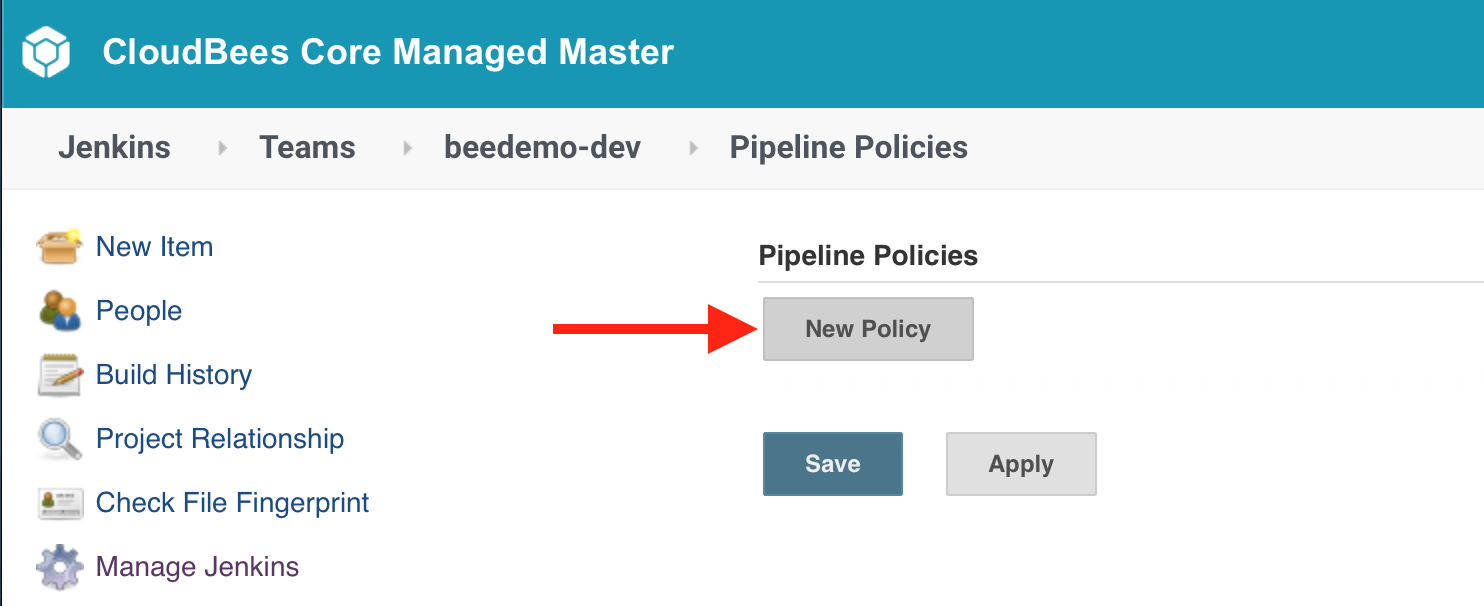Click the CloudBees Core Managed Master title

click(388, 52)
